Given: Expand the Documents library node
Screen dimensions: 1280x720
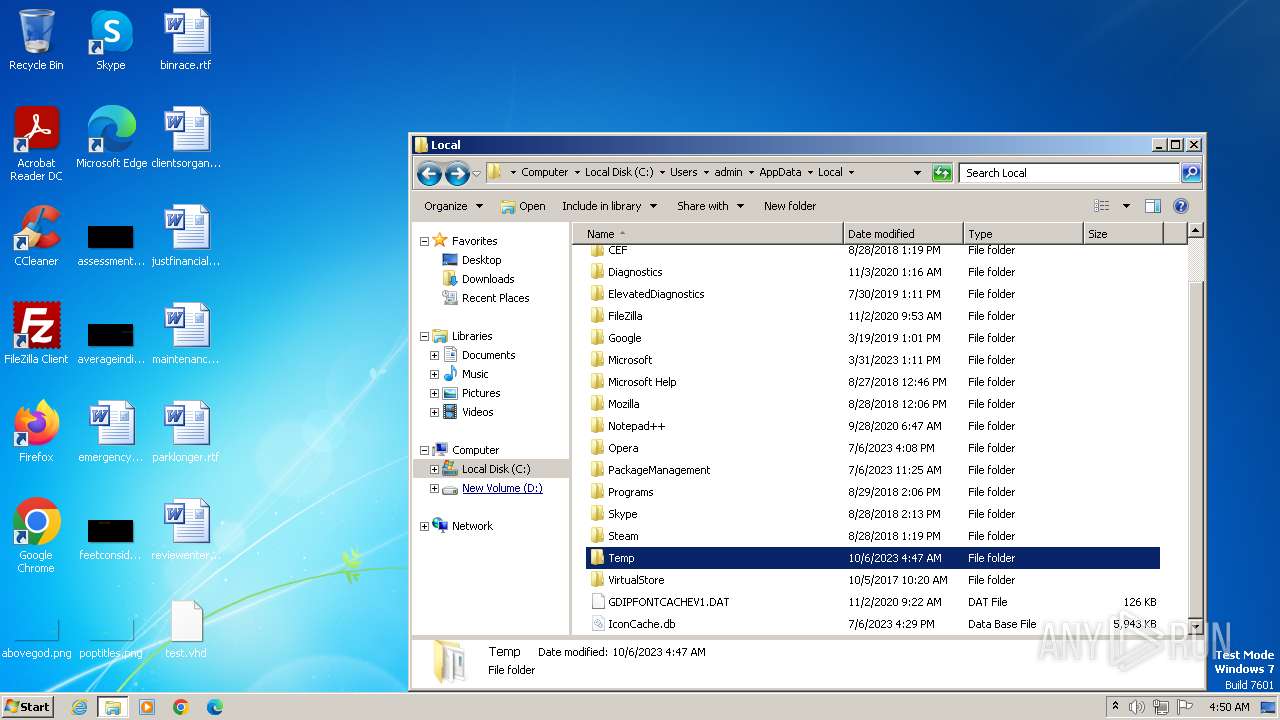Looking at the screenshot, I should pyautogui.click(x=435, y=356).
